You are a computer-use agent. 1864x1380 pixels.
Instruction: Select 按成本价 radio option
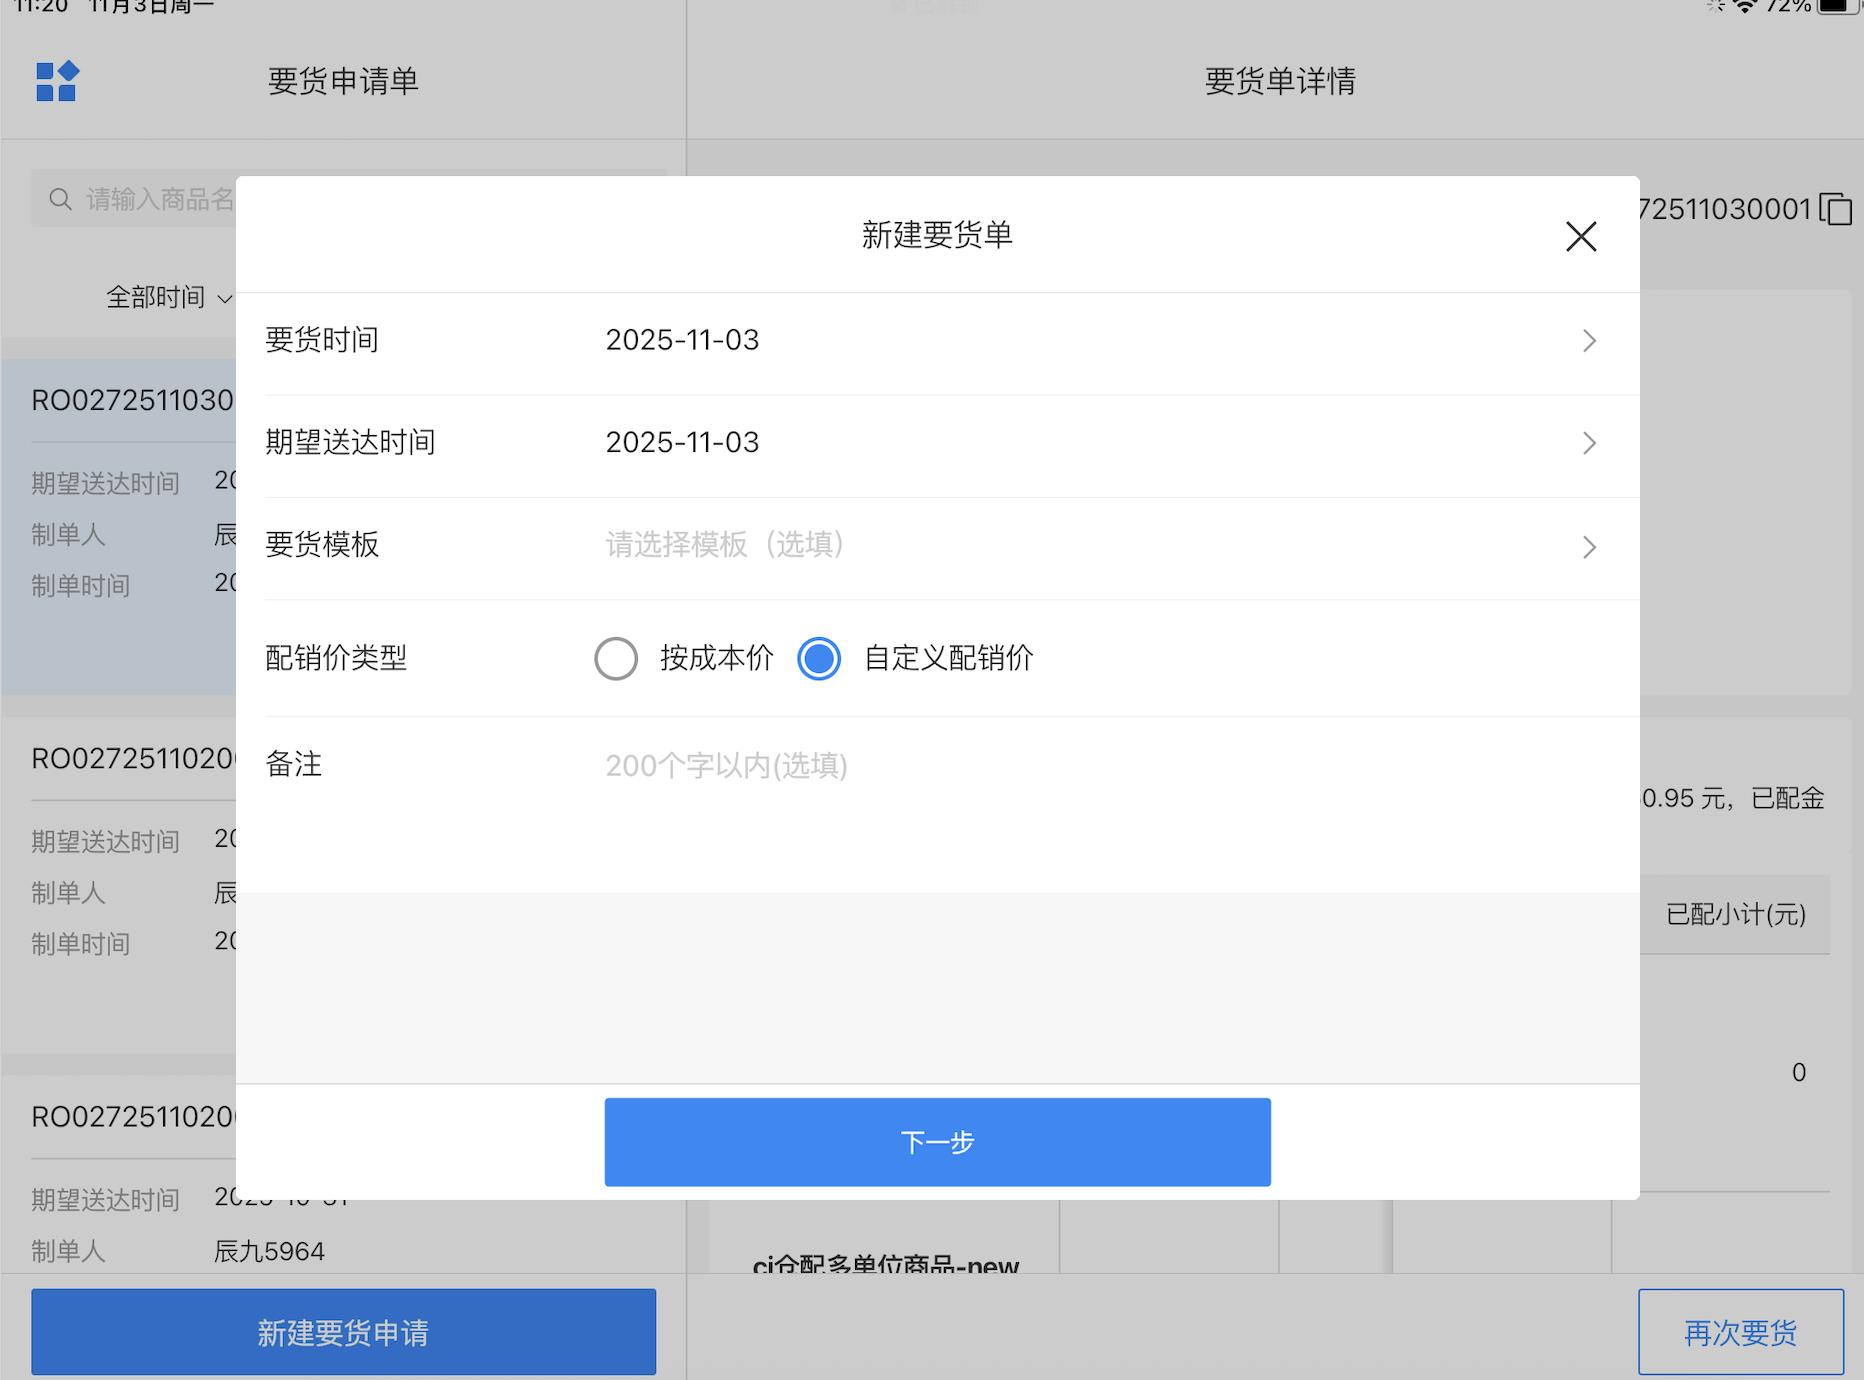click(x=616, y=659)
